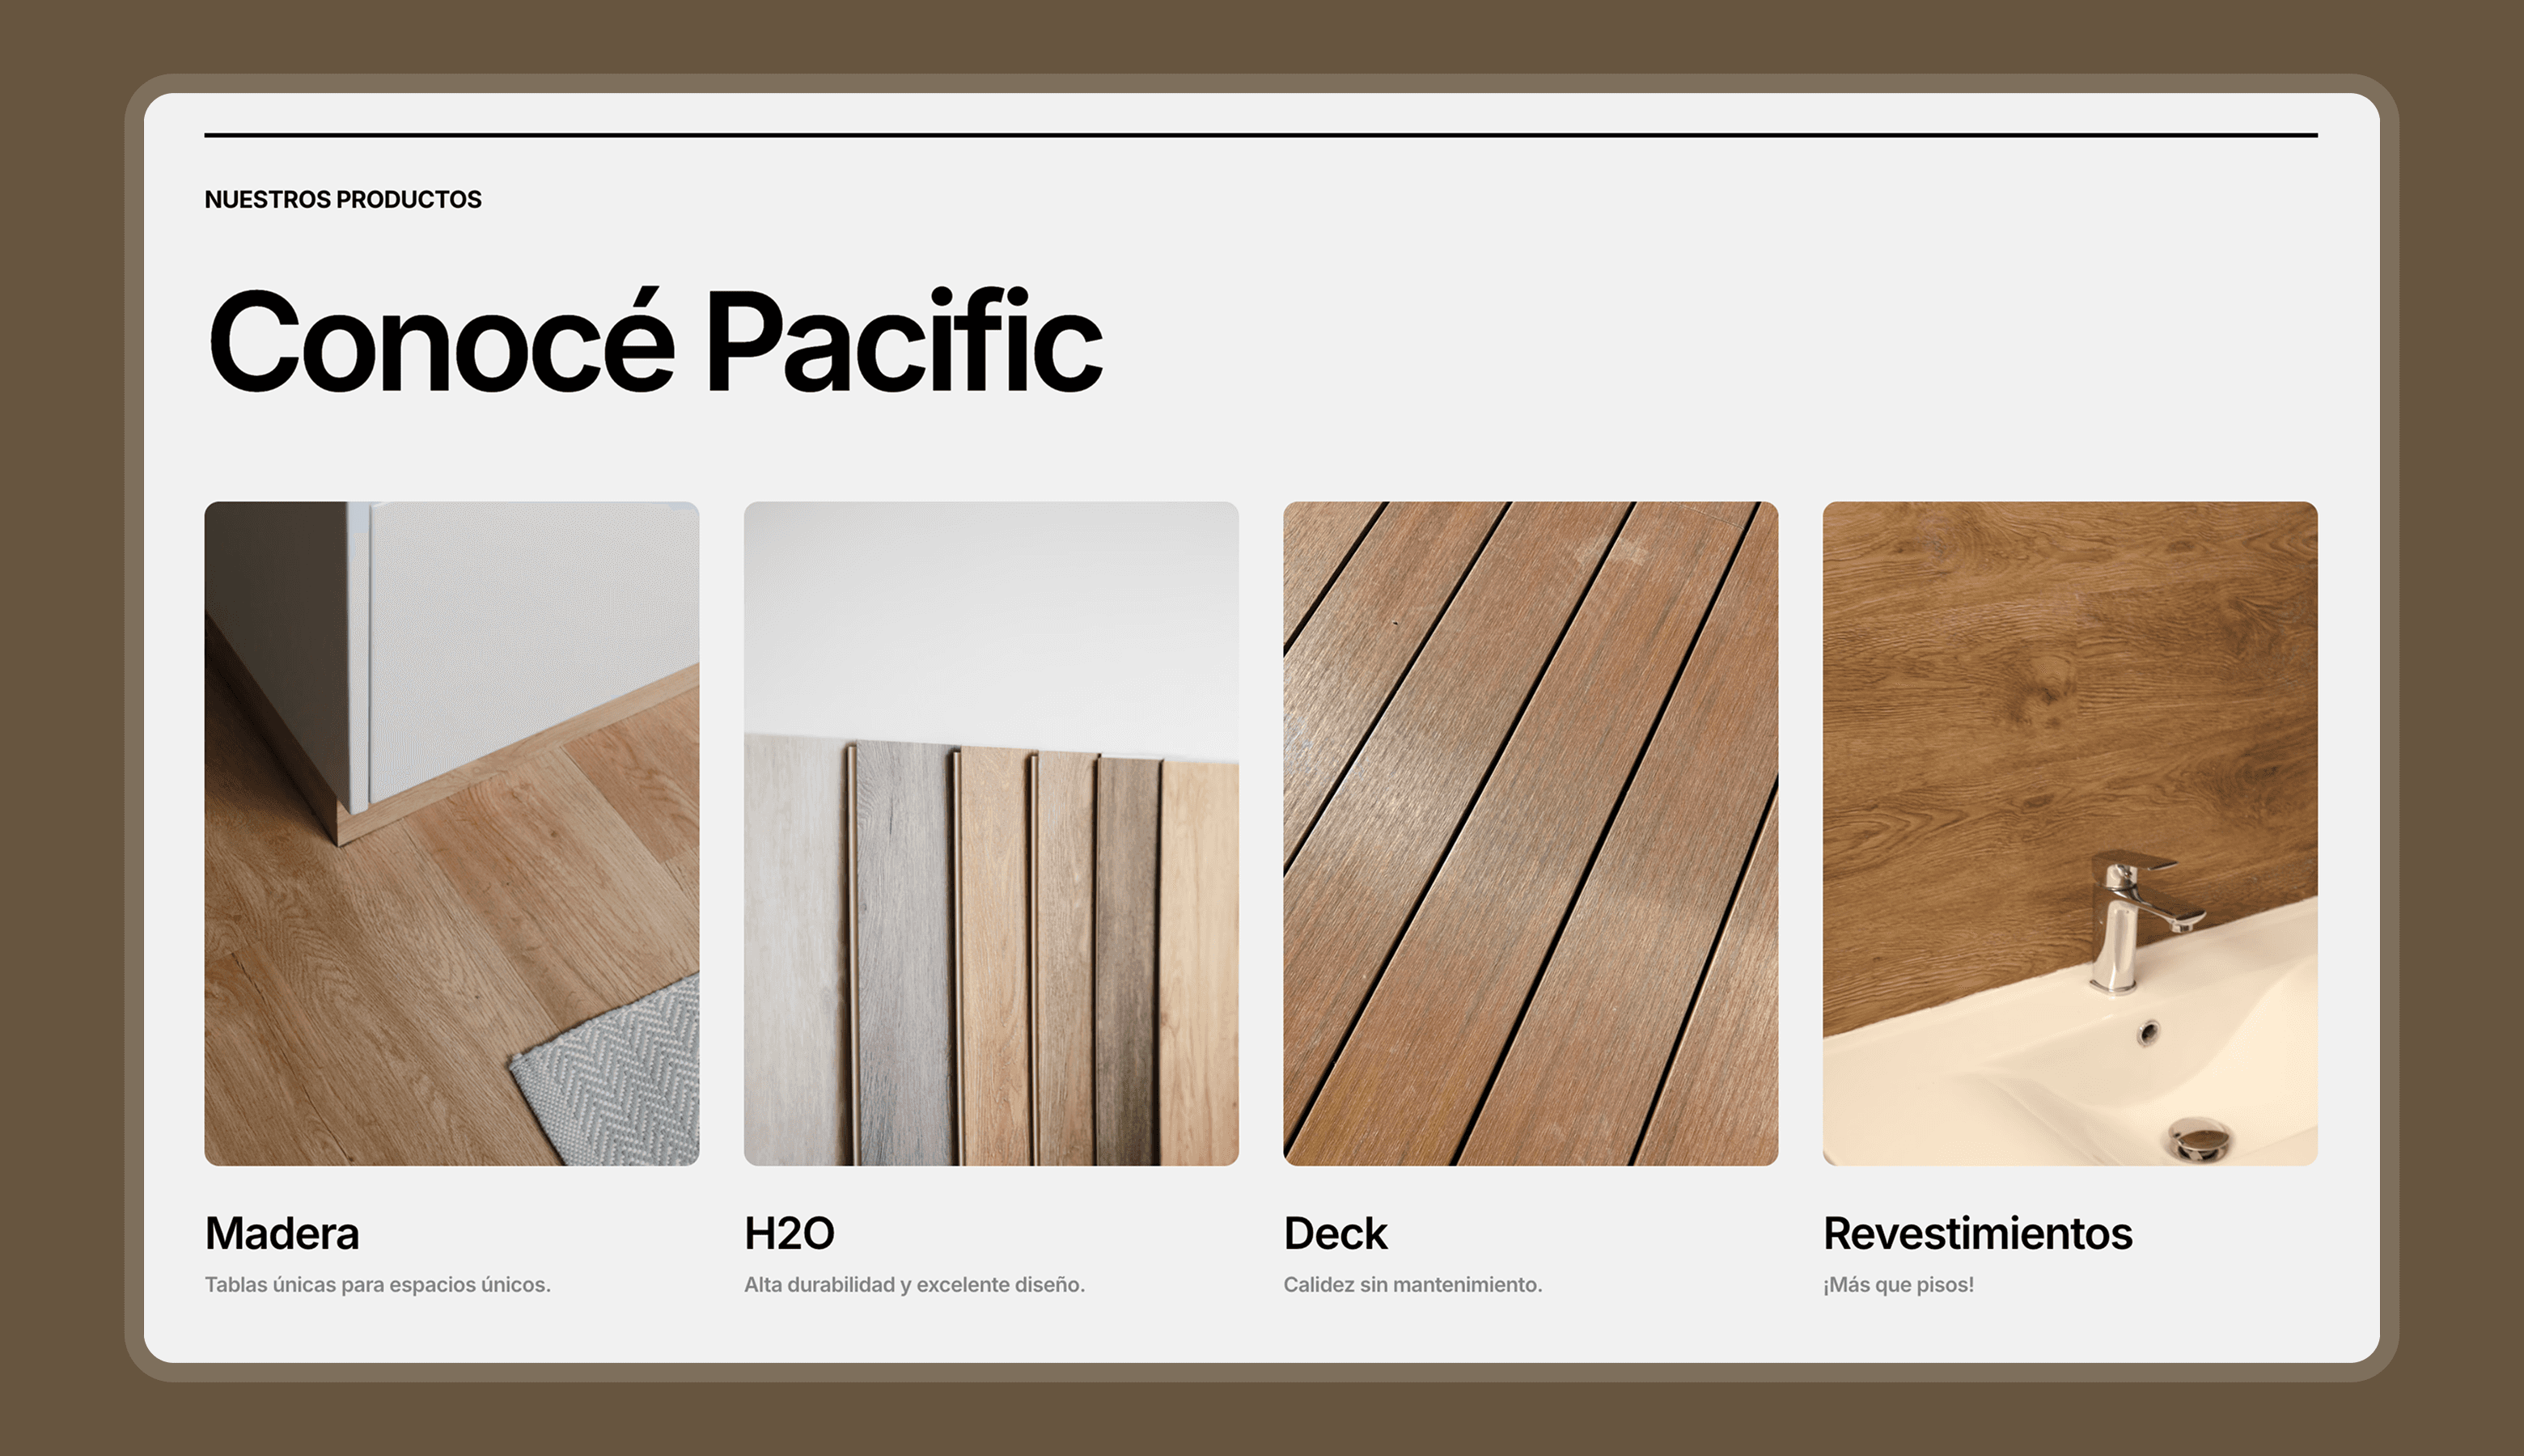Click the black divider line above heading
This screenshot has height=1456, width=2524.
pyautogui.click(x=1260, y=135)
